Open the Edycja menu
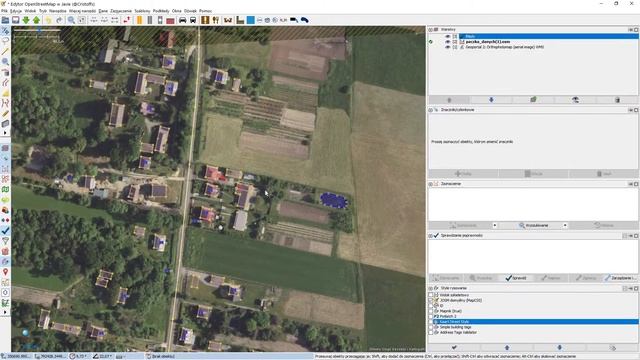 16,11
